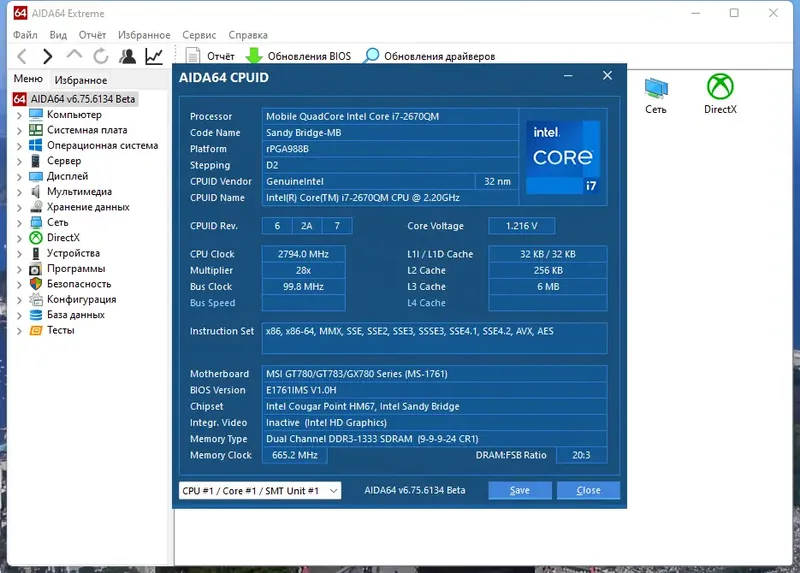The image size is (800, 573).
Task: Open the Избранное menu in menu bar
Action: pyautogui.click(x=144, y=35)
